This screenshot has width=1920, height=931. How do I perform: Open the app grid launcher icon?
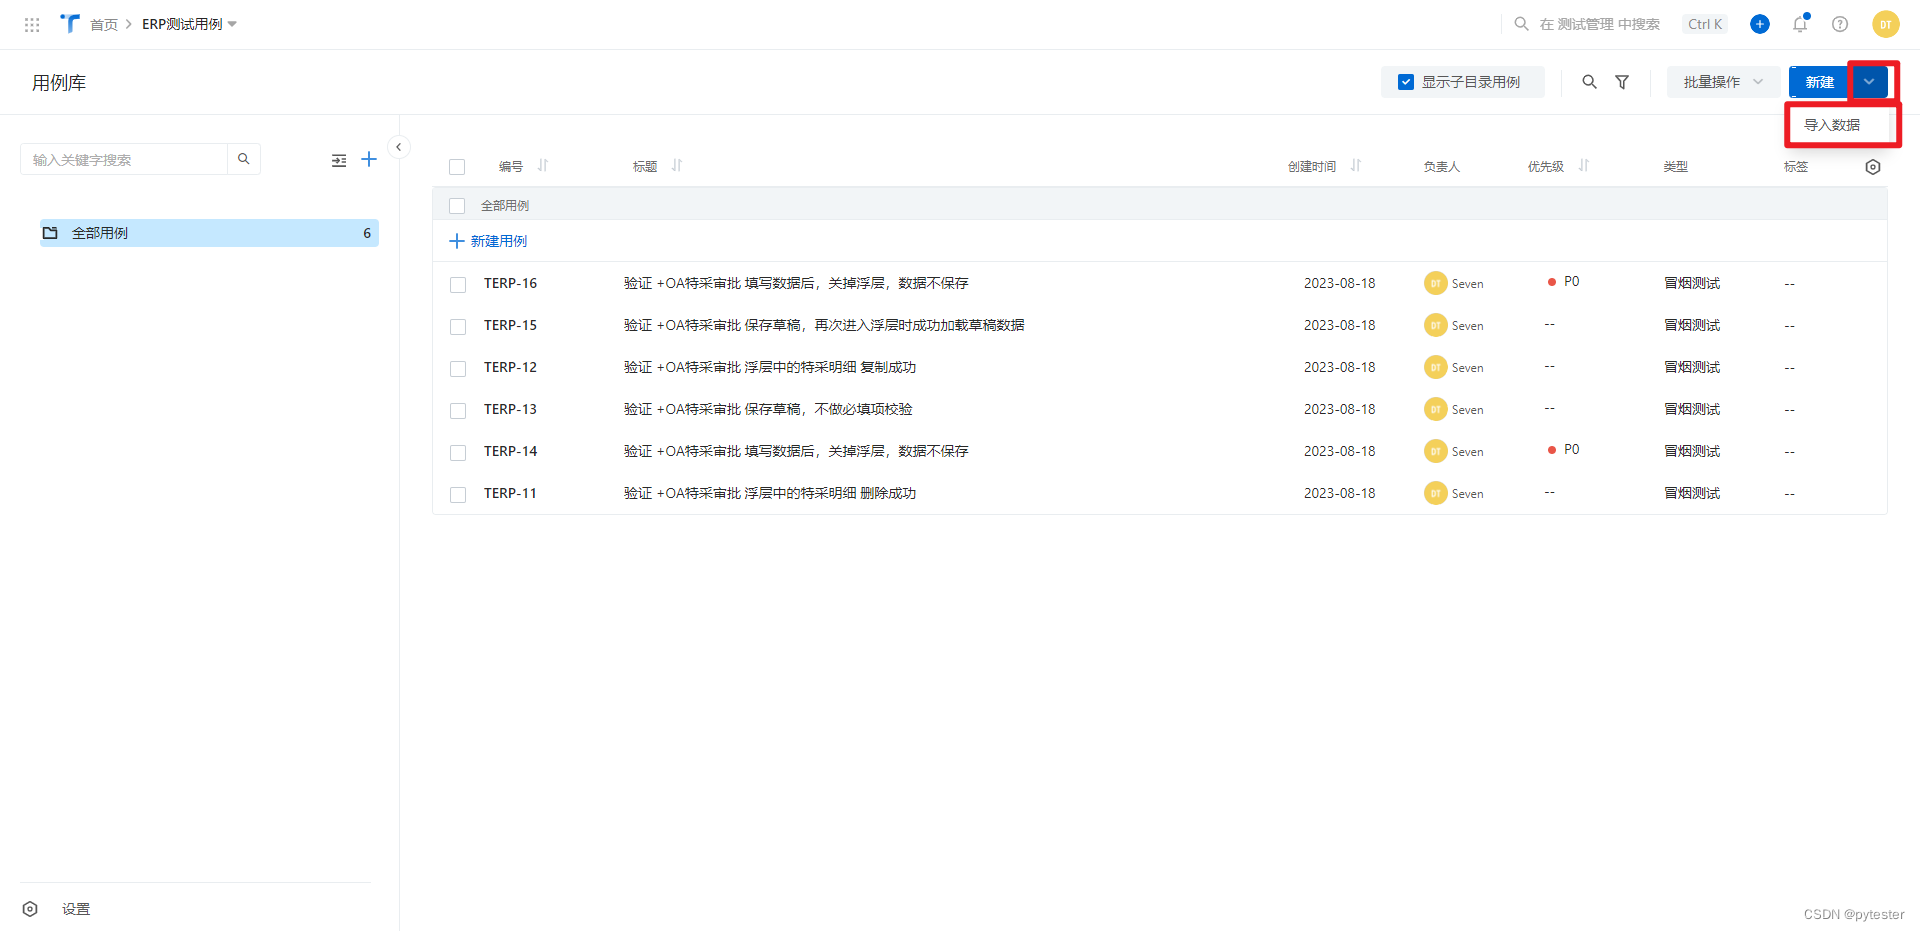[x=32, y=24]
